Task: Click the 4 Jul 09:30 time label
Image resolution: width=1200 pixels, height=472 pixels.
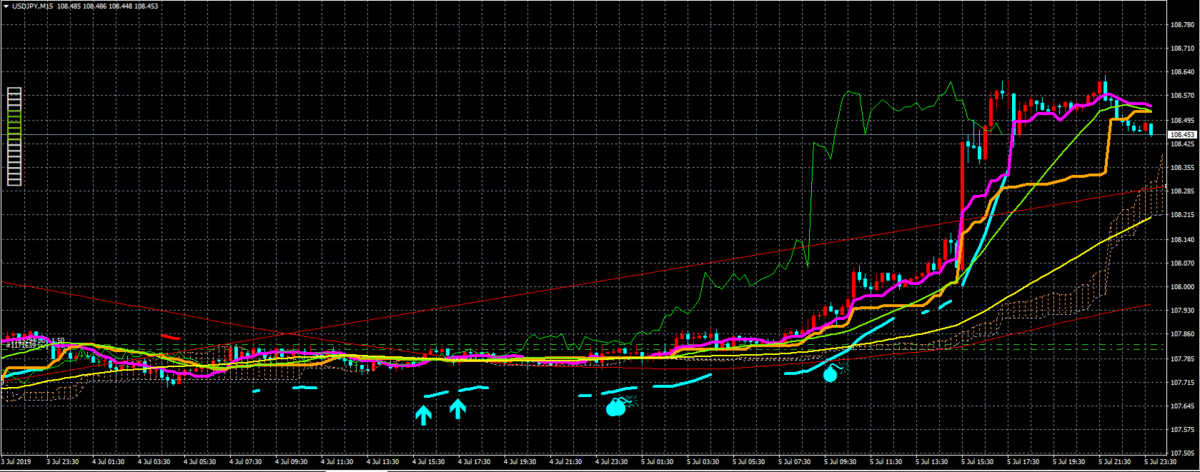Action: (x=292, y=462)
